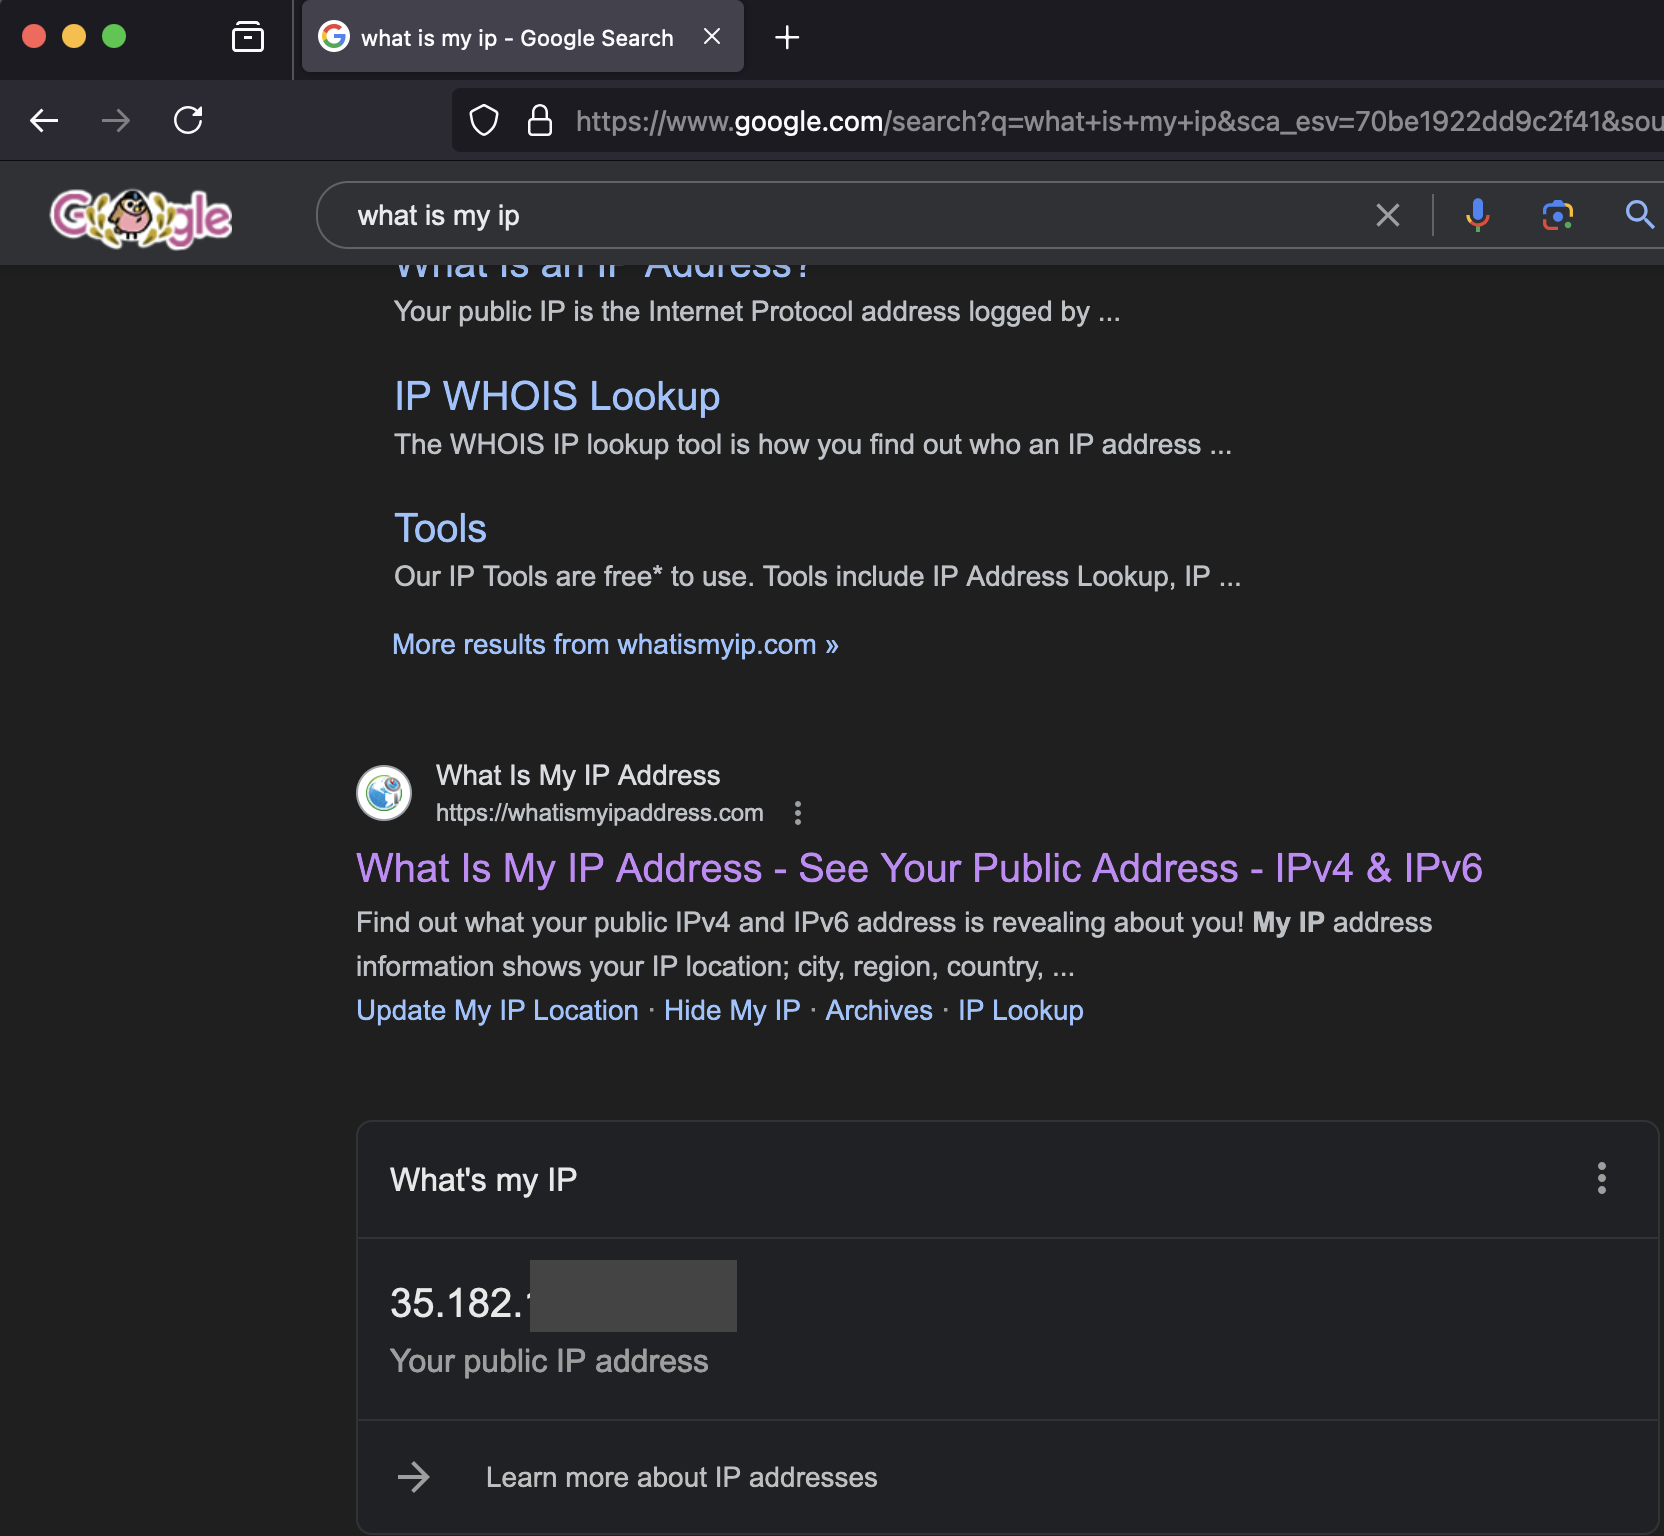Open the tracking protection shield icon
Viewport: 1664px width, 1536px height.
484,121
